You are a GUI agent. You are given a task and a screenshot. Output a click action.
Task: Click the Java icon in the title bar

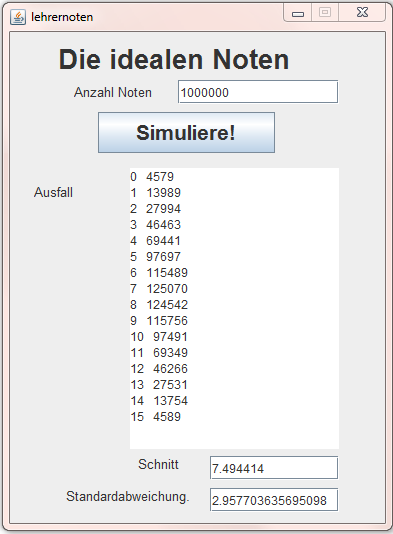(x=18, y=17)
